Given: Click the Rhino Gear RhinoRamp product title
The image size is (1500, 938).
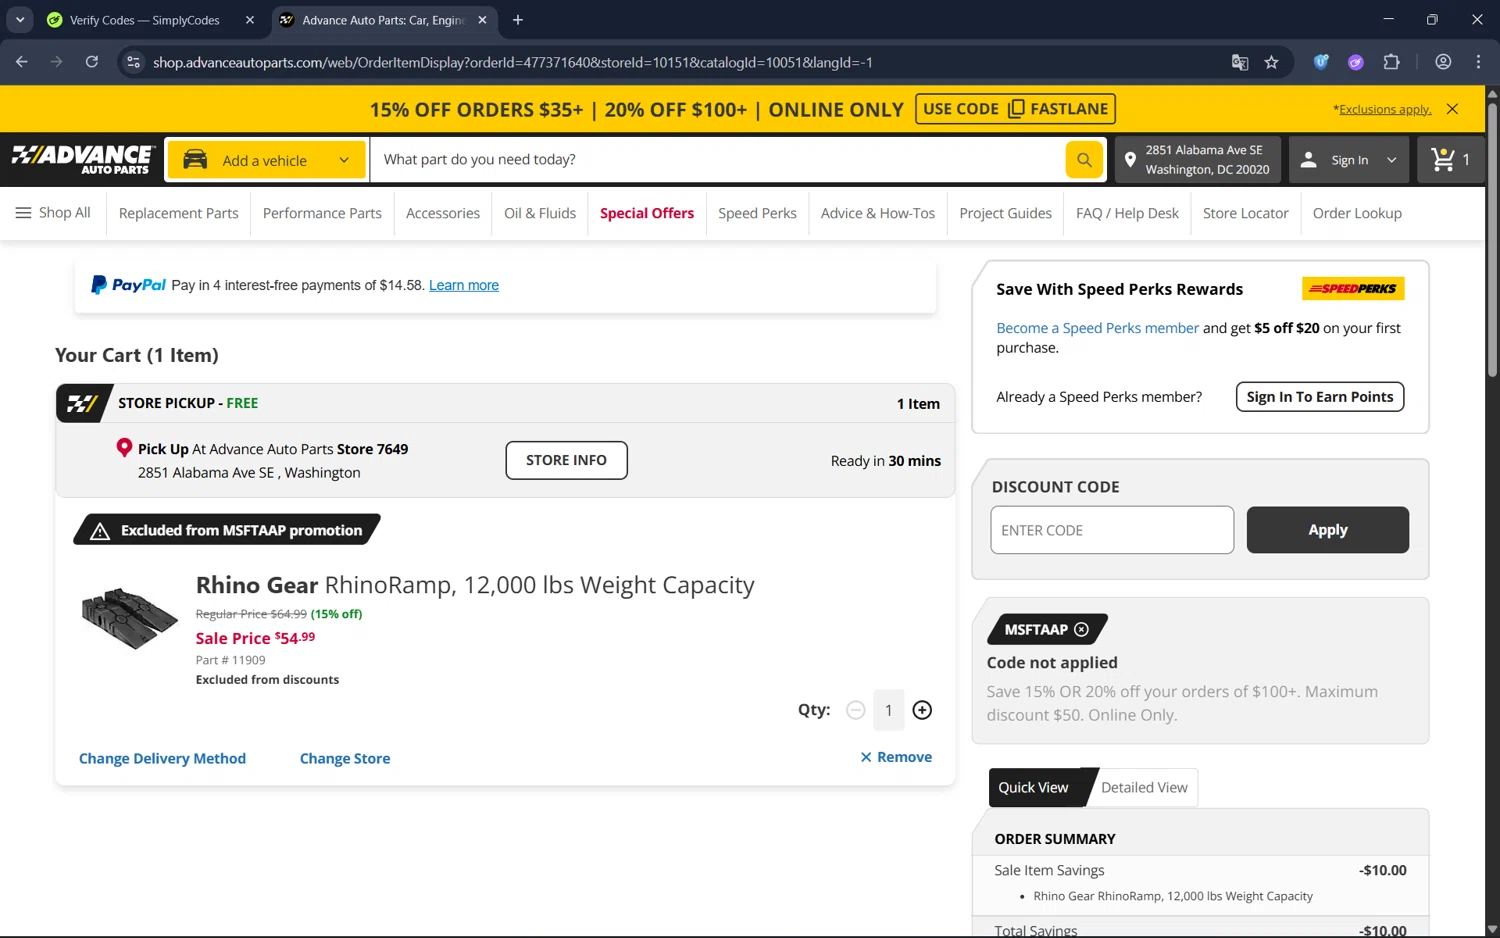Looking at the screenshot, I should 475,585.
